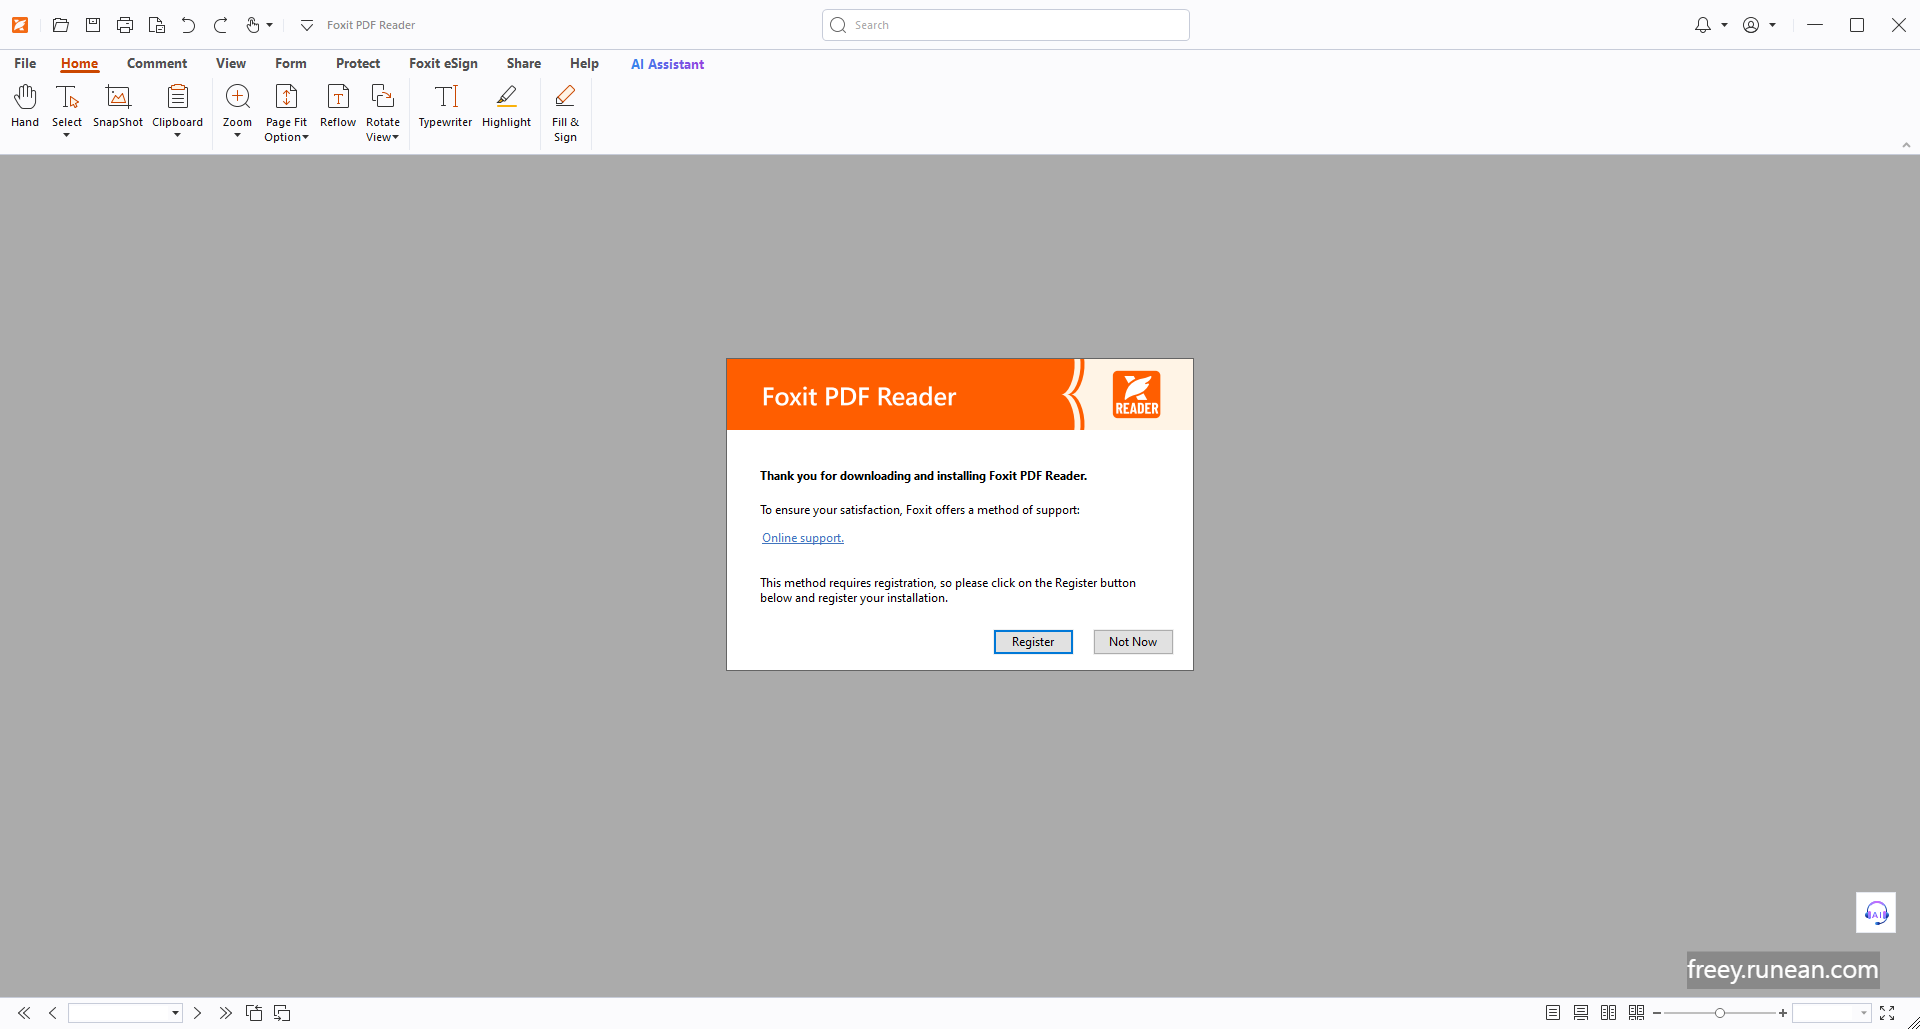Click the Foxit application logo icon
Viewport: 1920px width, 1029px height.
[x=20, y=25]
